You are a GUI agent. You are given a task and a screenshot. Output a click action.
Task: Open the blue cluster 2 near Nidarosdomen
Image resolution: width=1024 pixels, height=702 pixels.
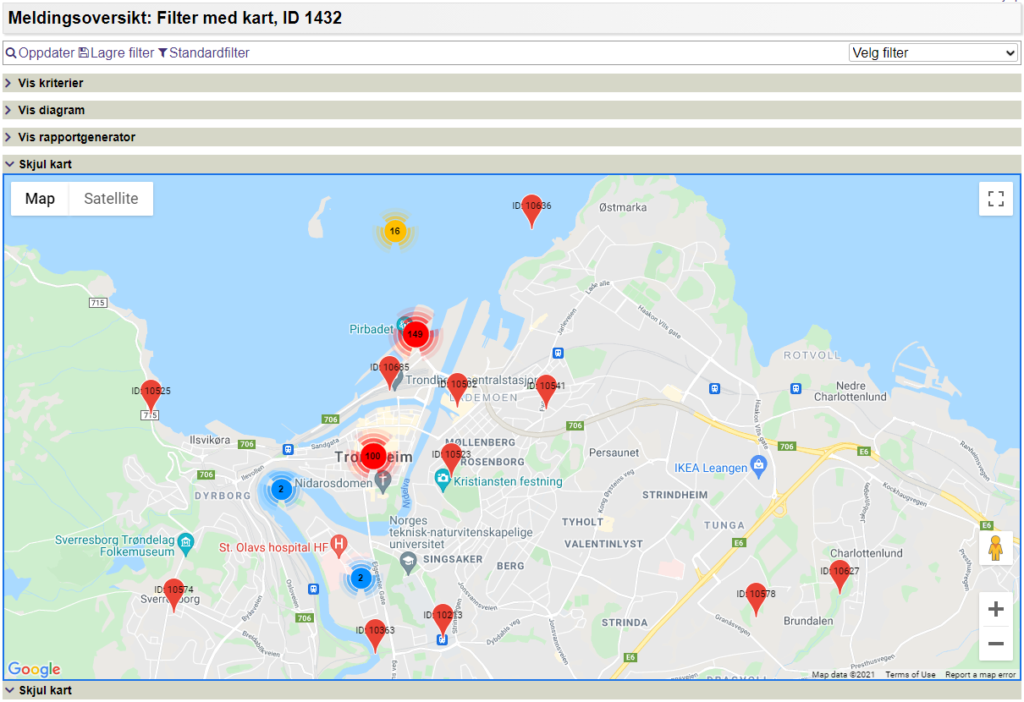click(281, 489)
